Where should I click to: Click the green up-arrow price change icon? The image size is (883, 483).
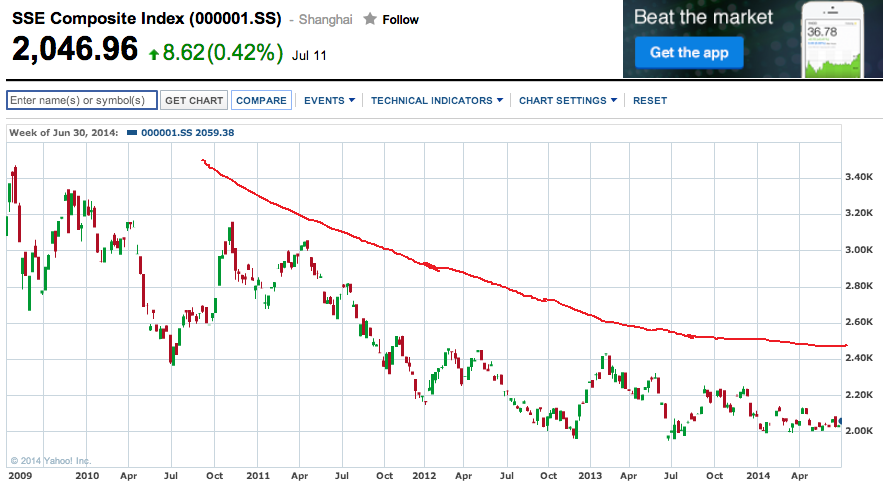point(152,52)
